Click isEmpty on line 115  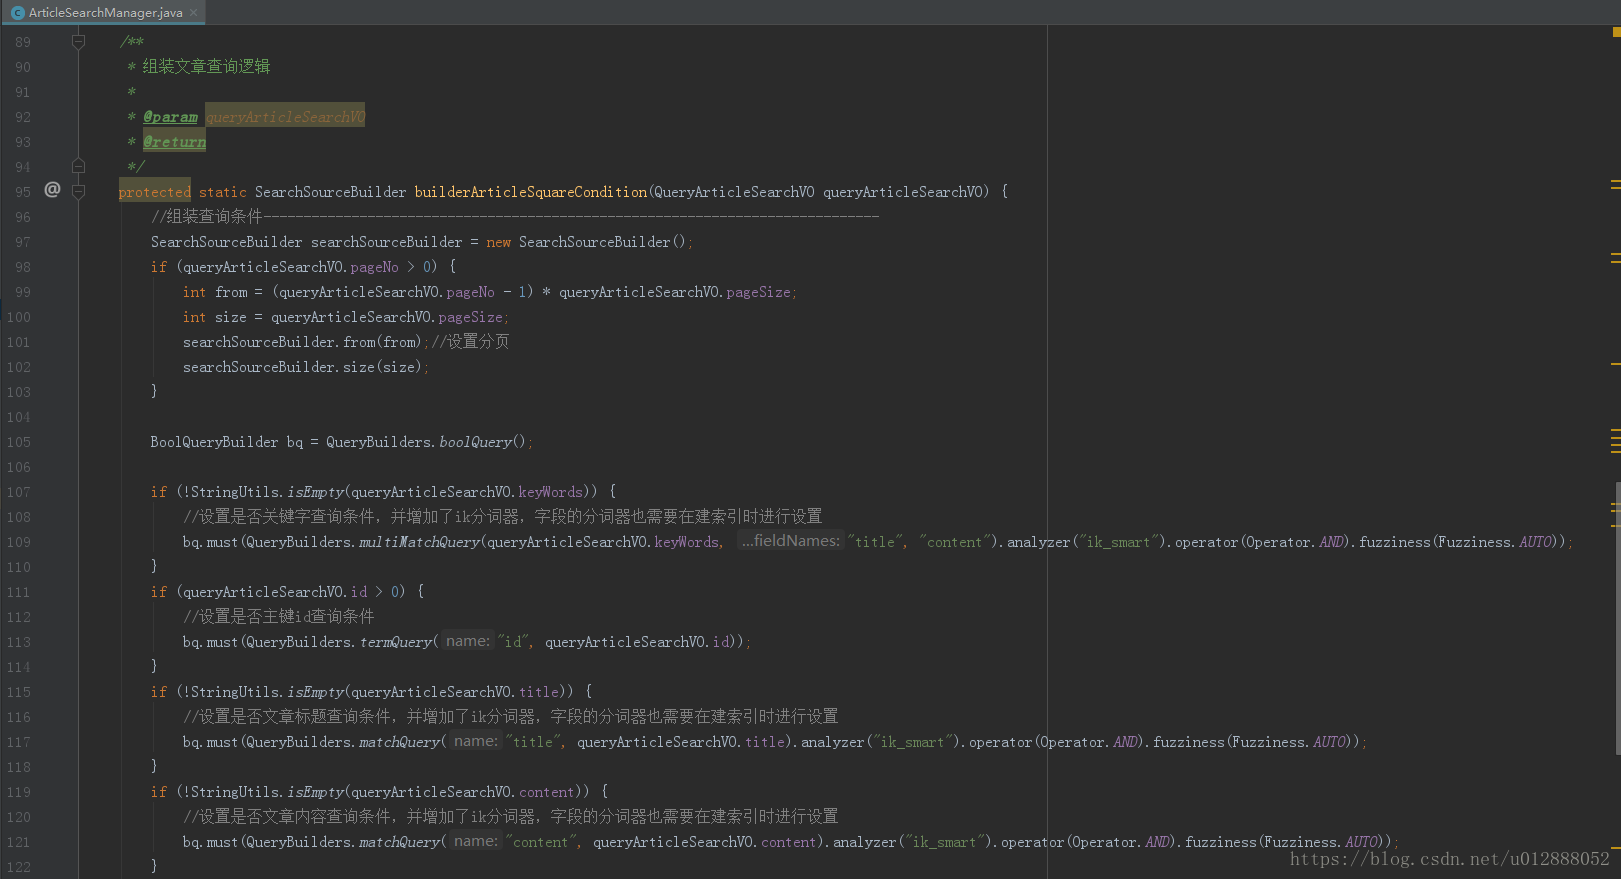[316, 692]
